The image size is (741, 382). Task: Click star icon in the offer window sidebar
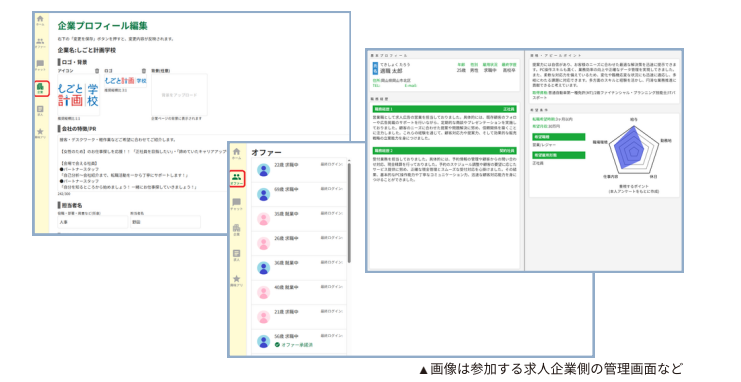point(237,280)
